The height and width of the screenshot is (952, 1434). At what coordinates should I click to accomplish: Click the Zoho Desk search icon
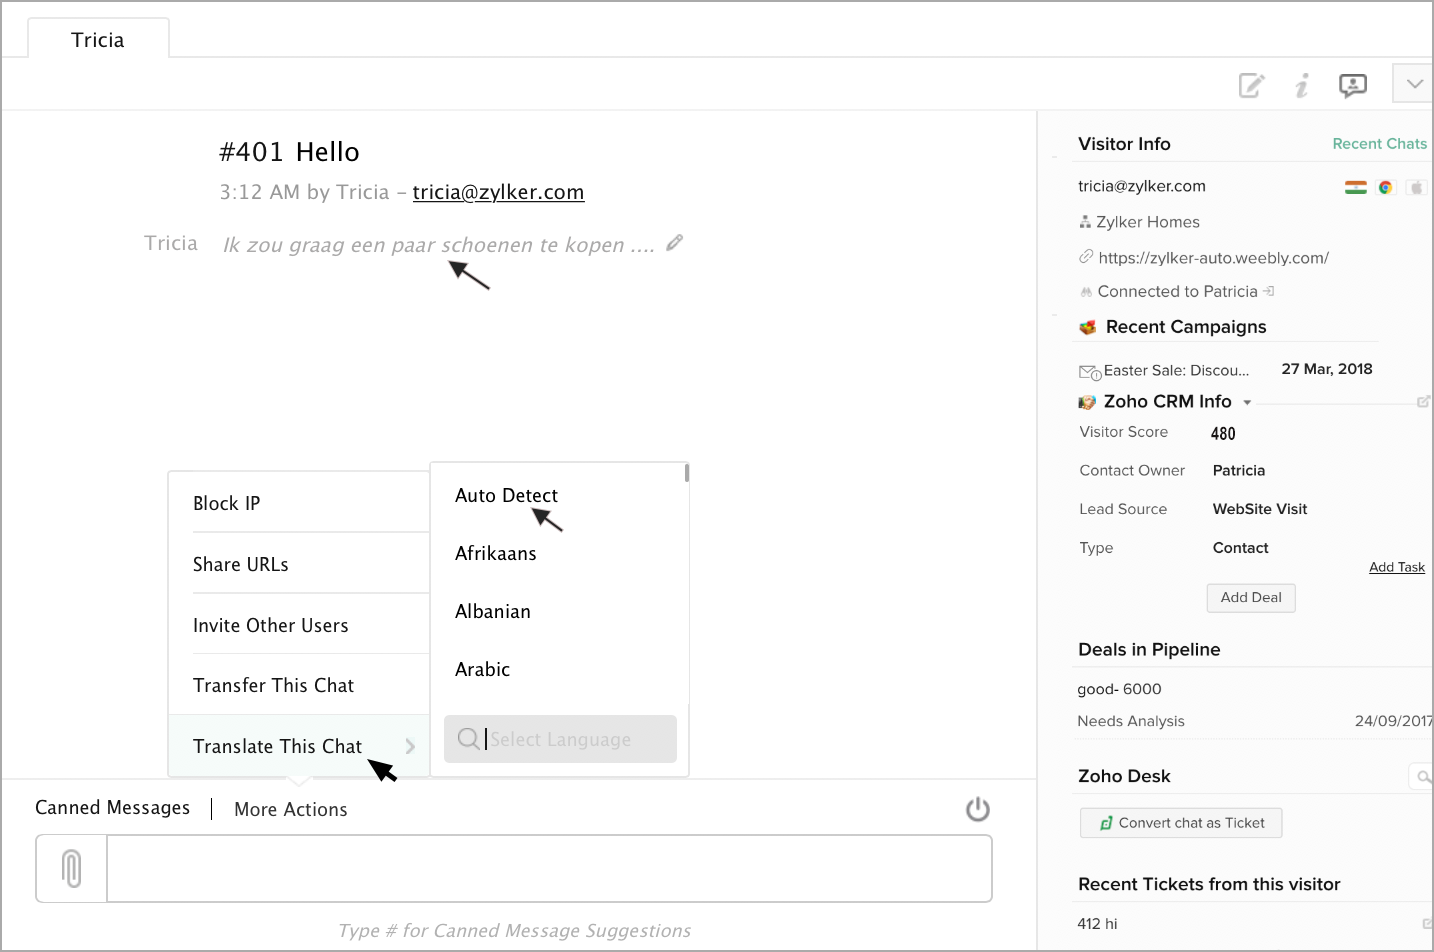[x=1423, y=776]
